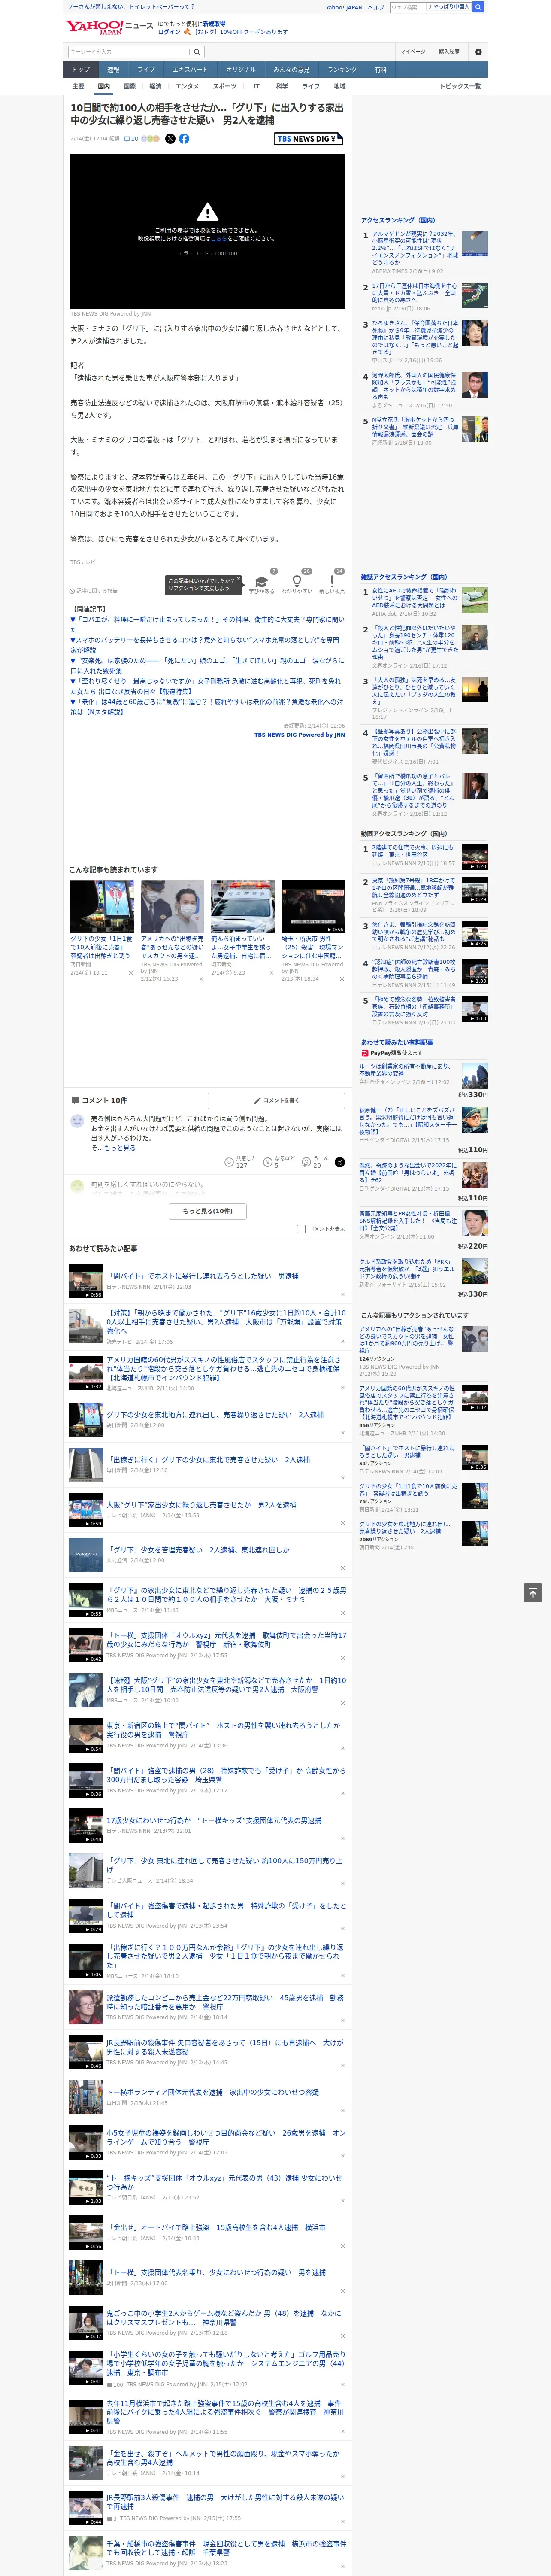Share the top comment on X
Image resolution: width=551 pixels, height=2576 pixels.
[339, 1162]
